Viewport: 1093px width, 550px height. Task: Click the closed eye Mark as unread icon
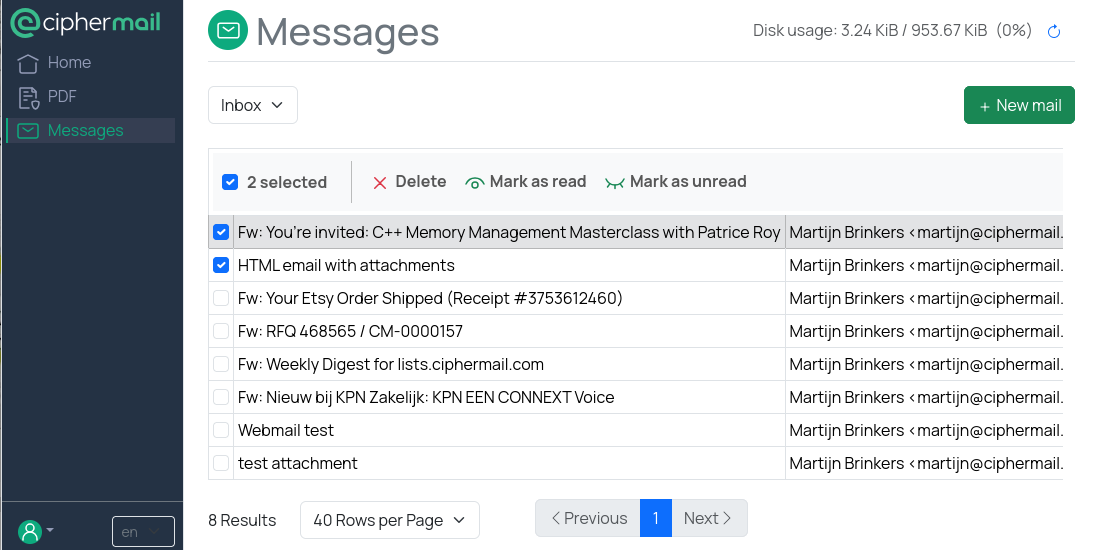[615, 182]
